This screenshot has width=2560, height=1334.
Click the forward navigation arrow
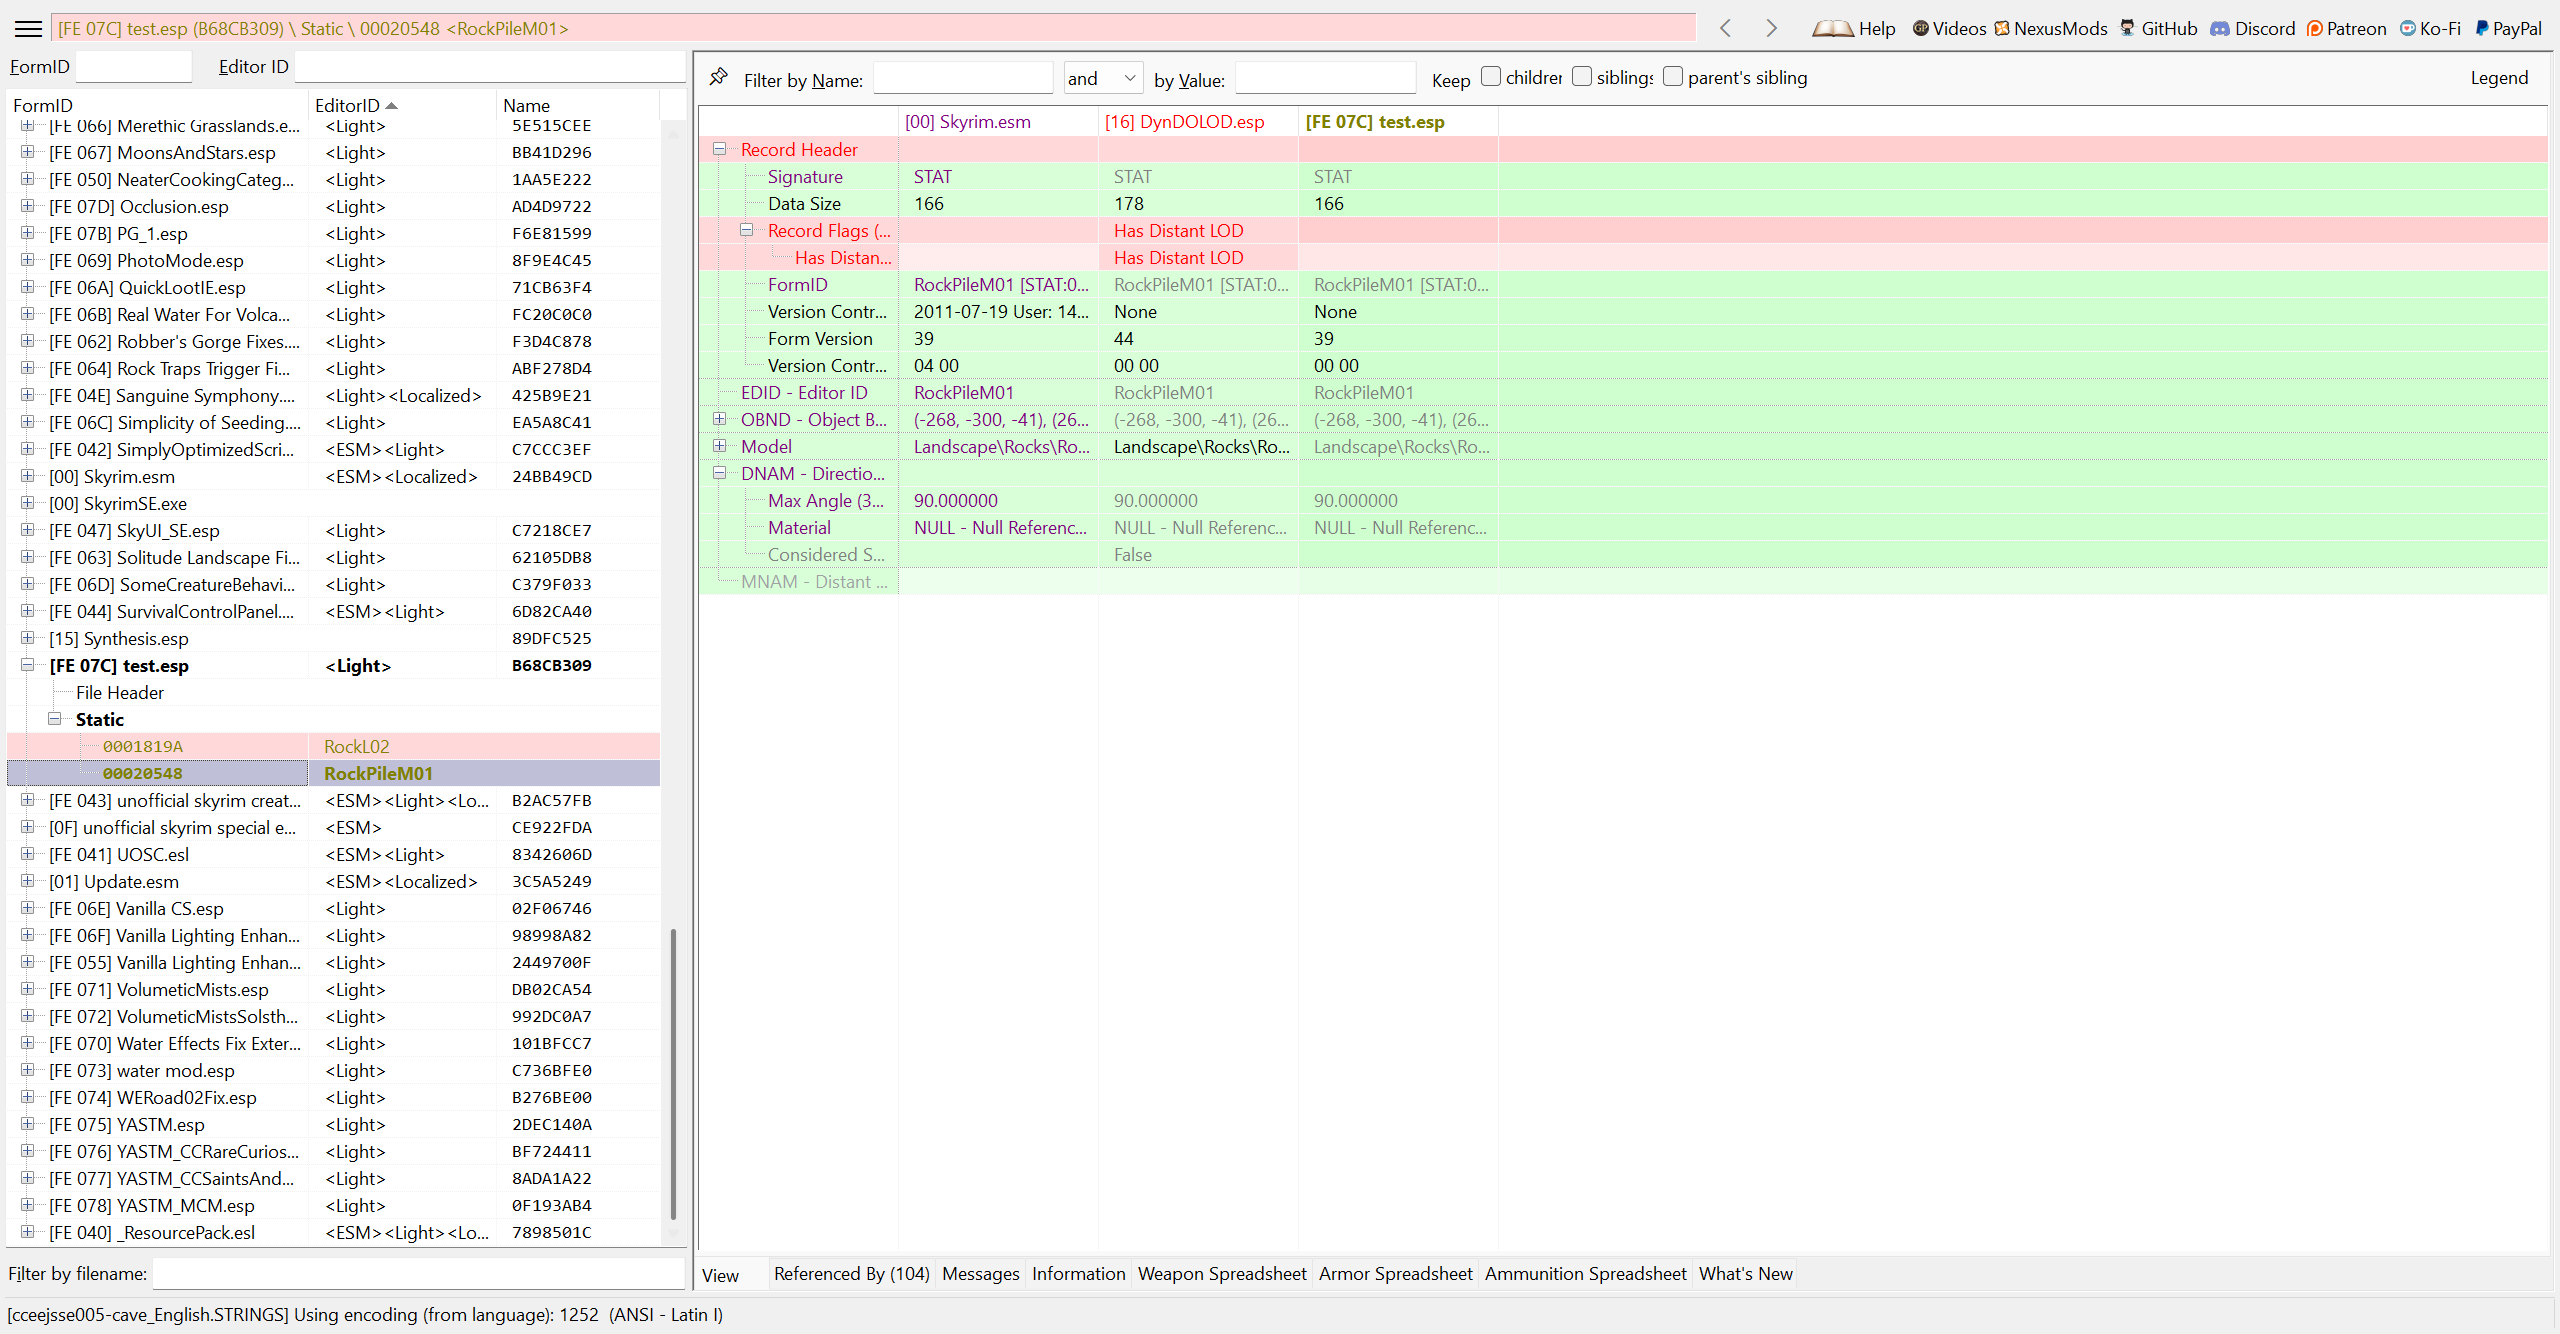(1771, 28)
